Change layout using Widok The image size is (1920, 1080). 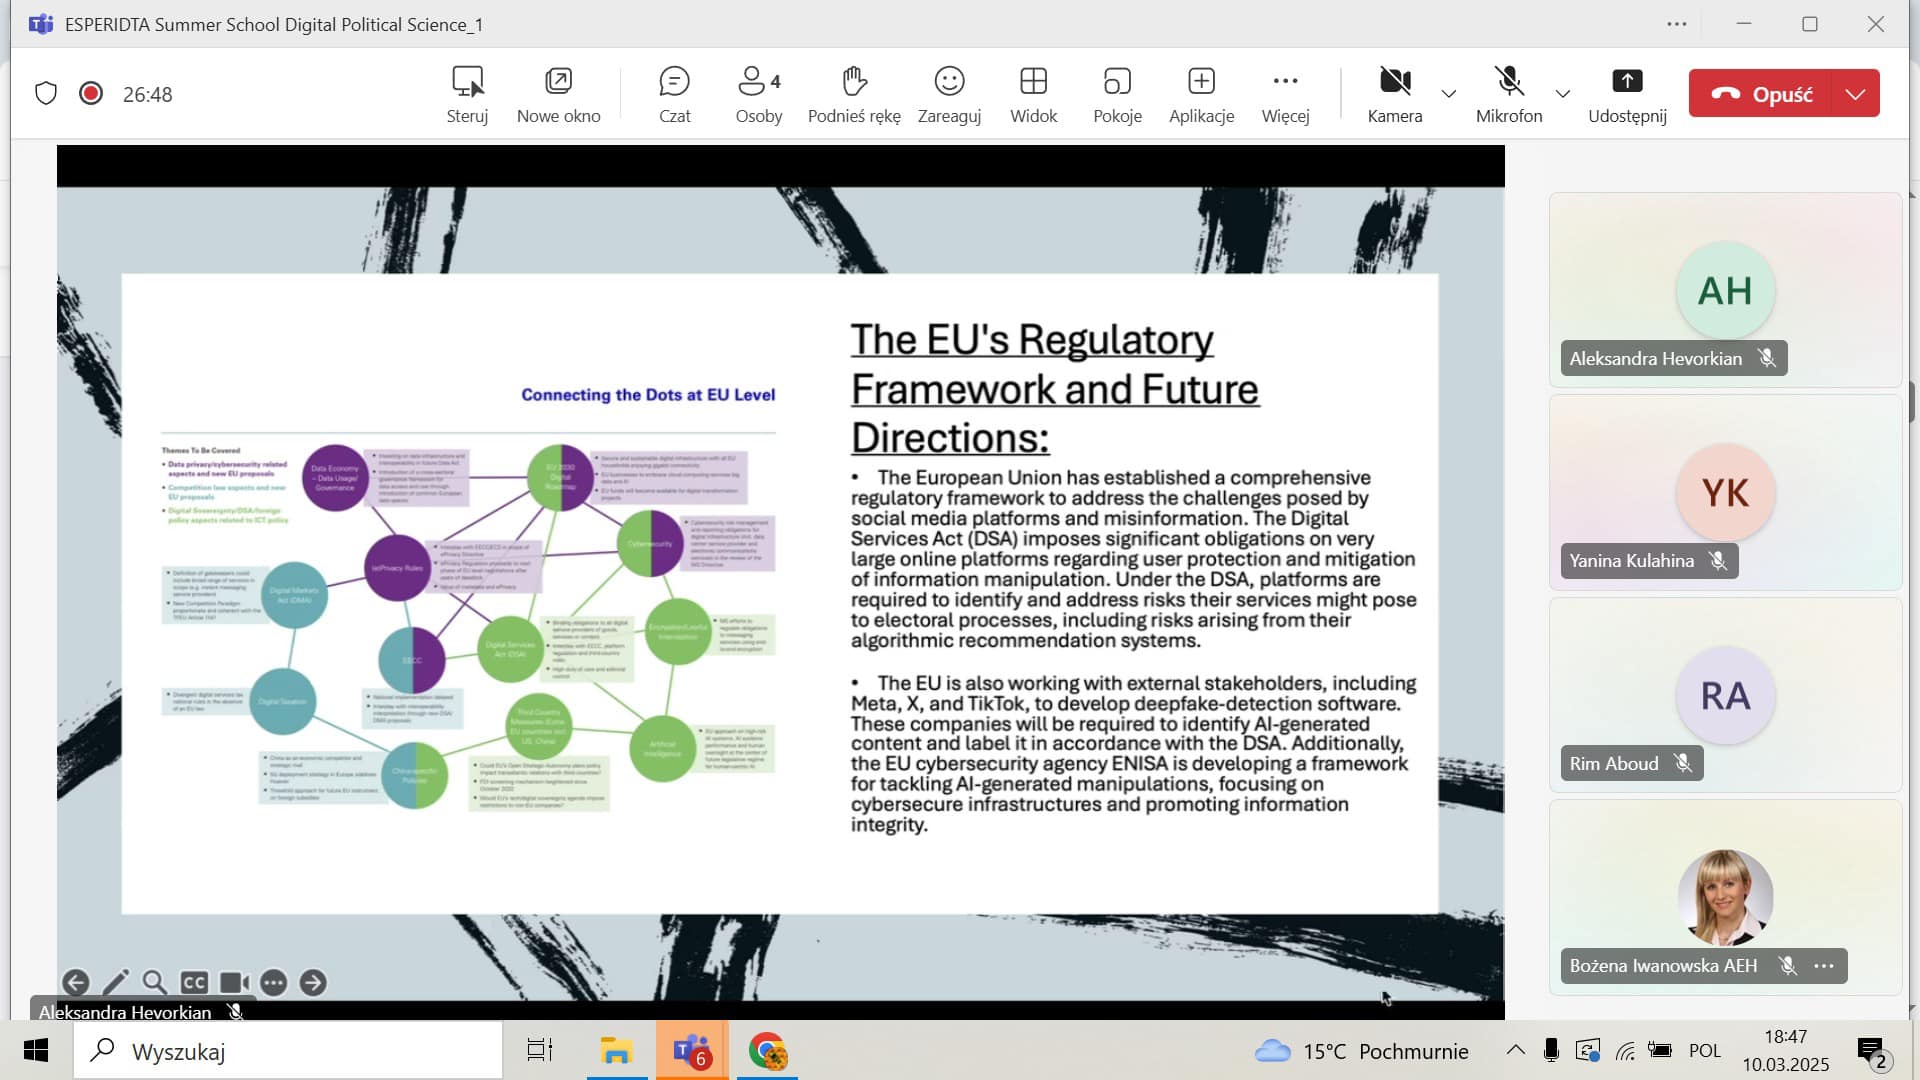(x=1033, y=95)
